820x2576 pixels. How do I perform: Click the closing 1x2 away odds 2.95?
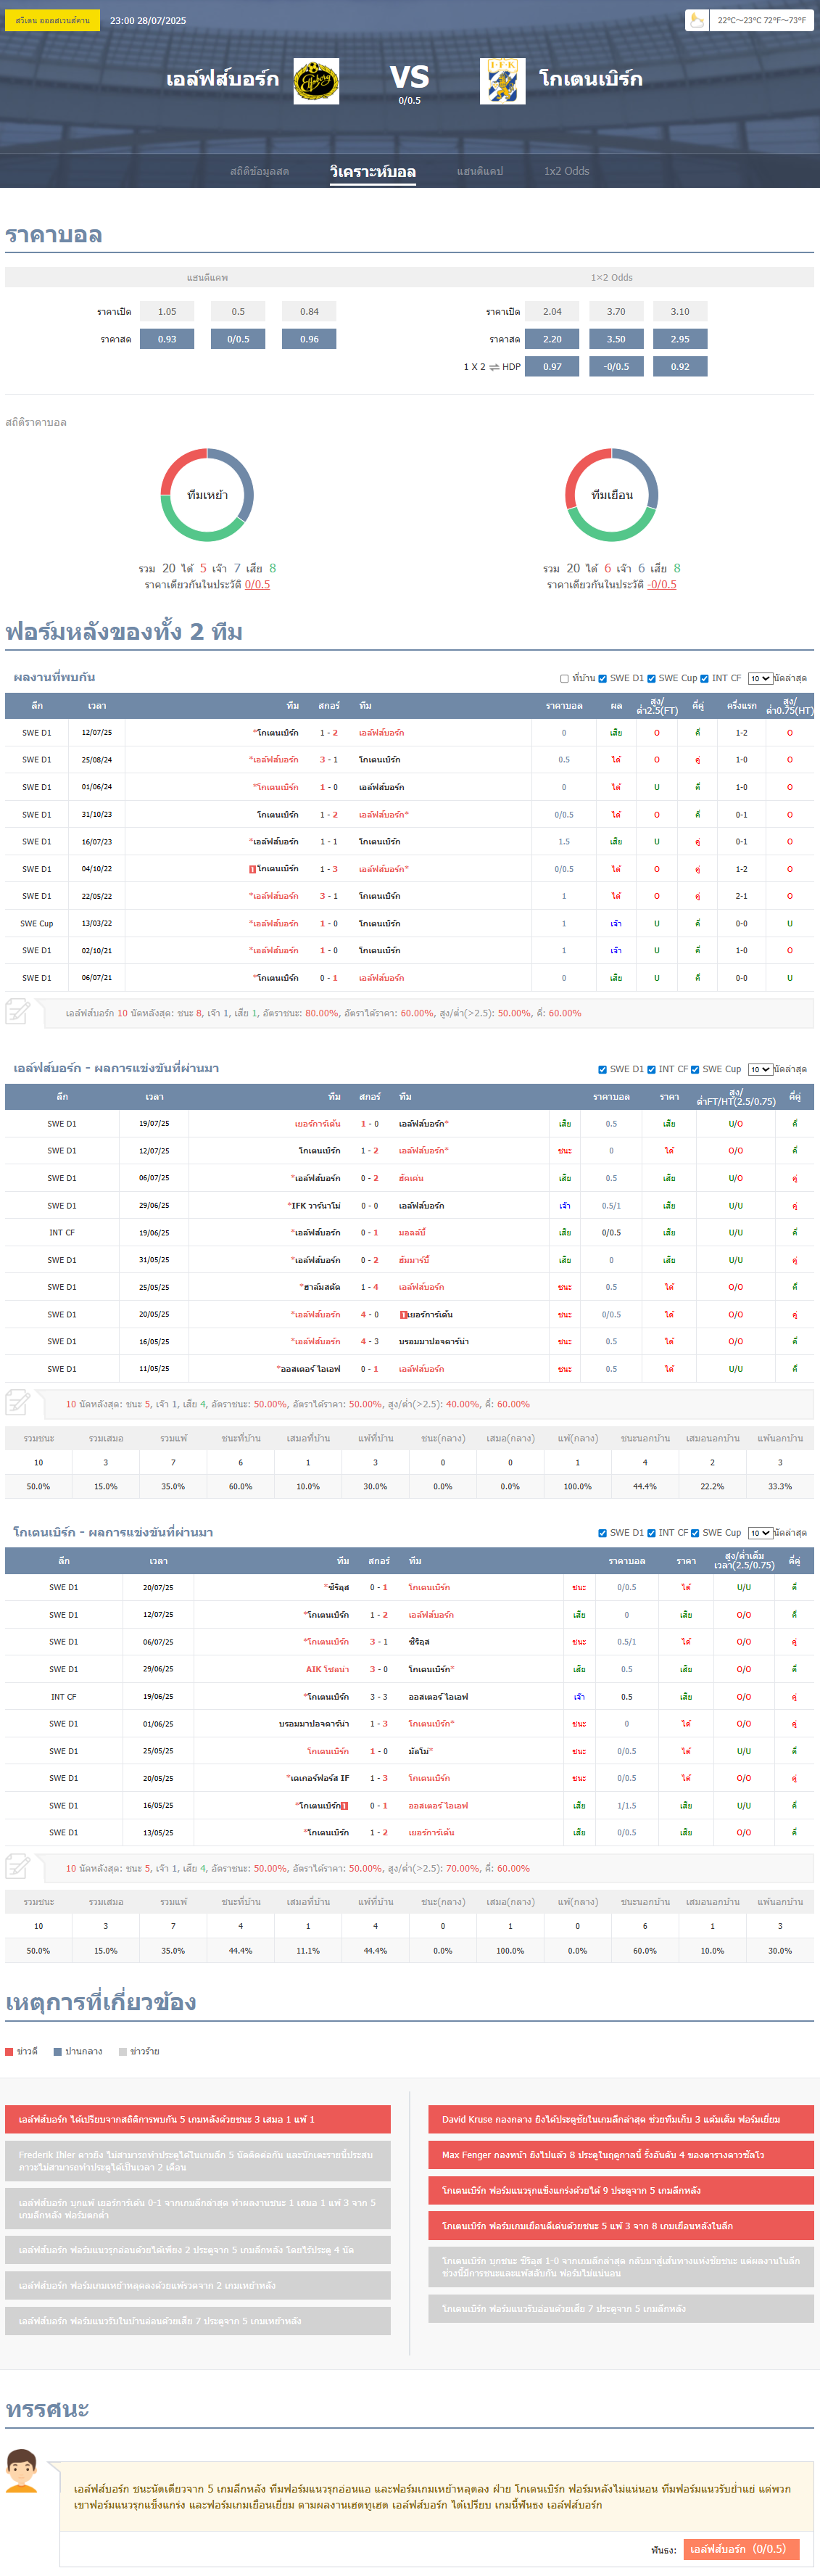pyautogui.click(x=680, y=339)
